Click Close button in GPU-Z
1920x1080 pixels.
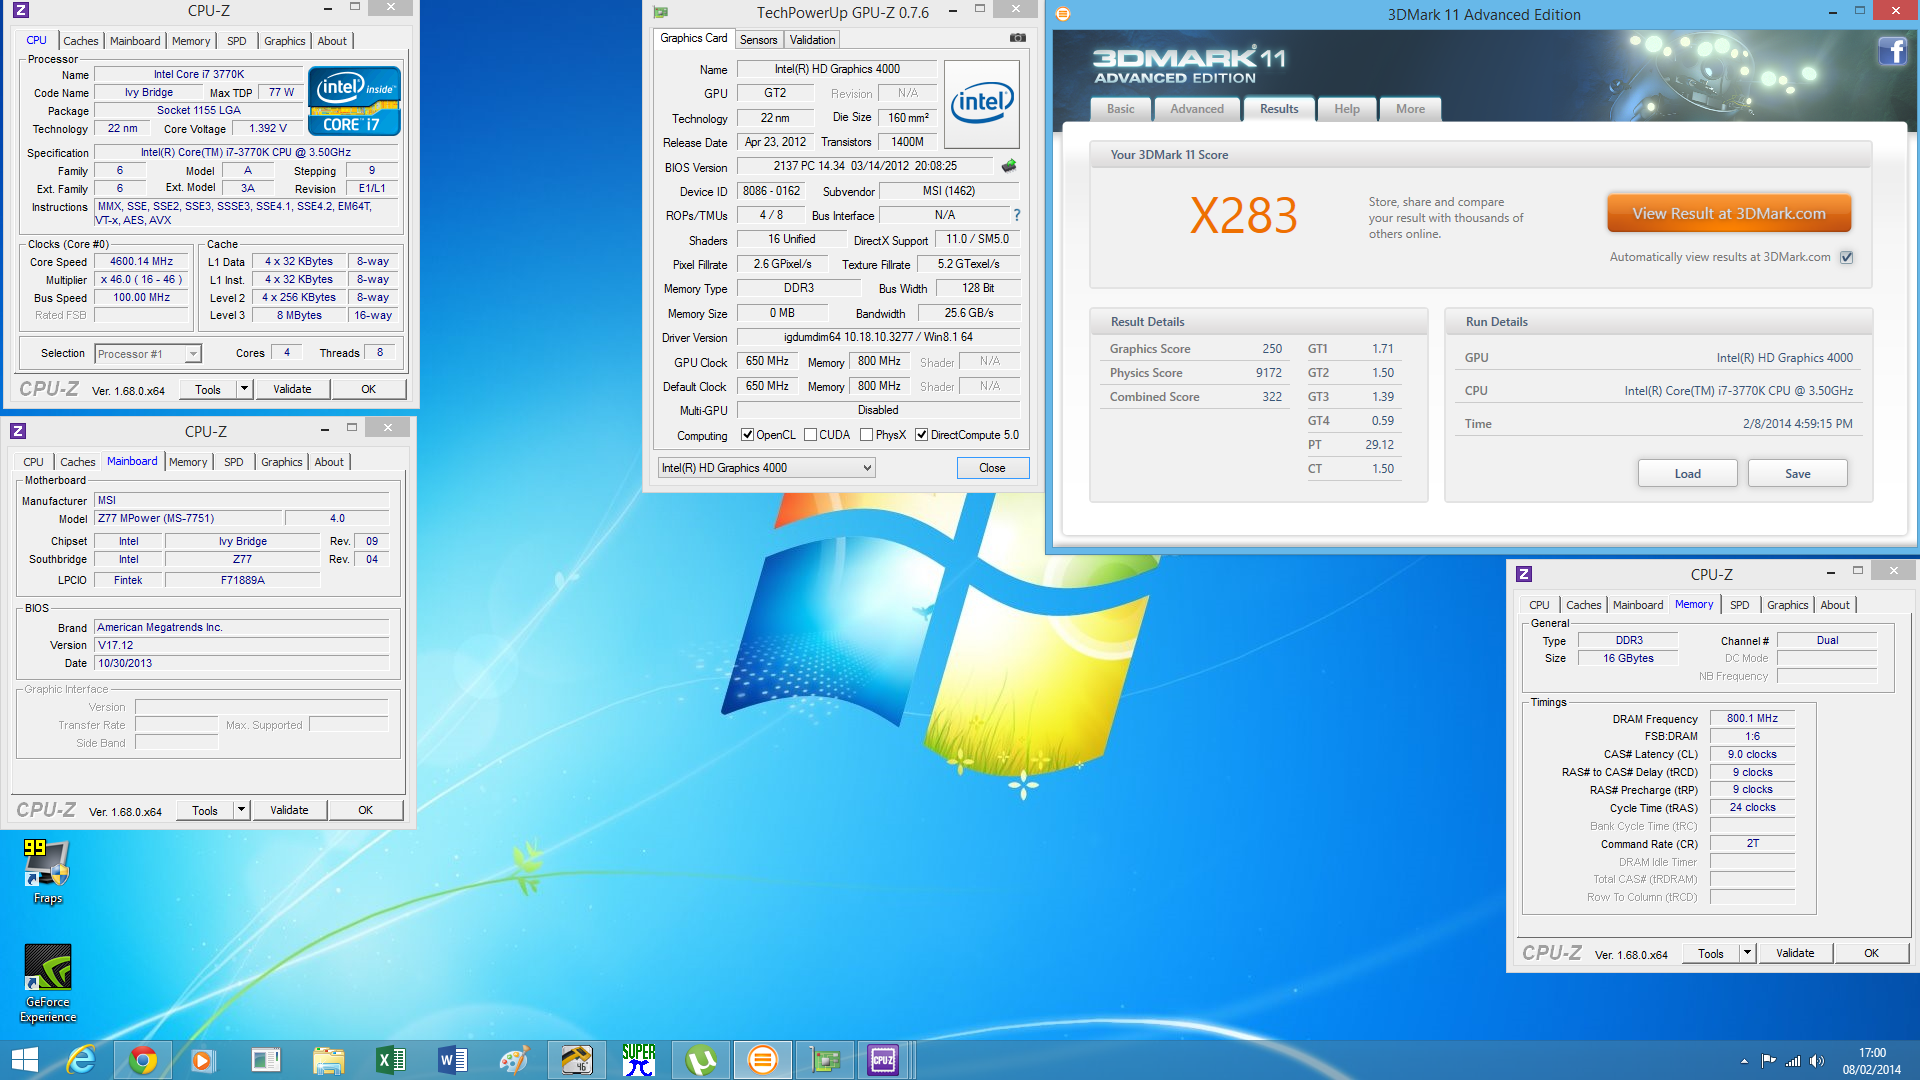992,468
